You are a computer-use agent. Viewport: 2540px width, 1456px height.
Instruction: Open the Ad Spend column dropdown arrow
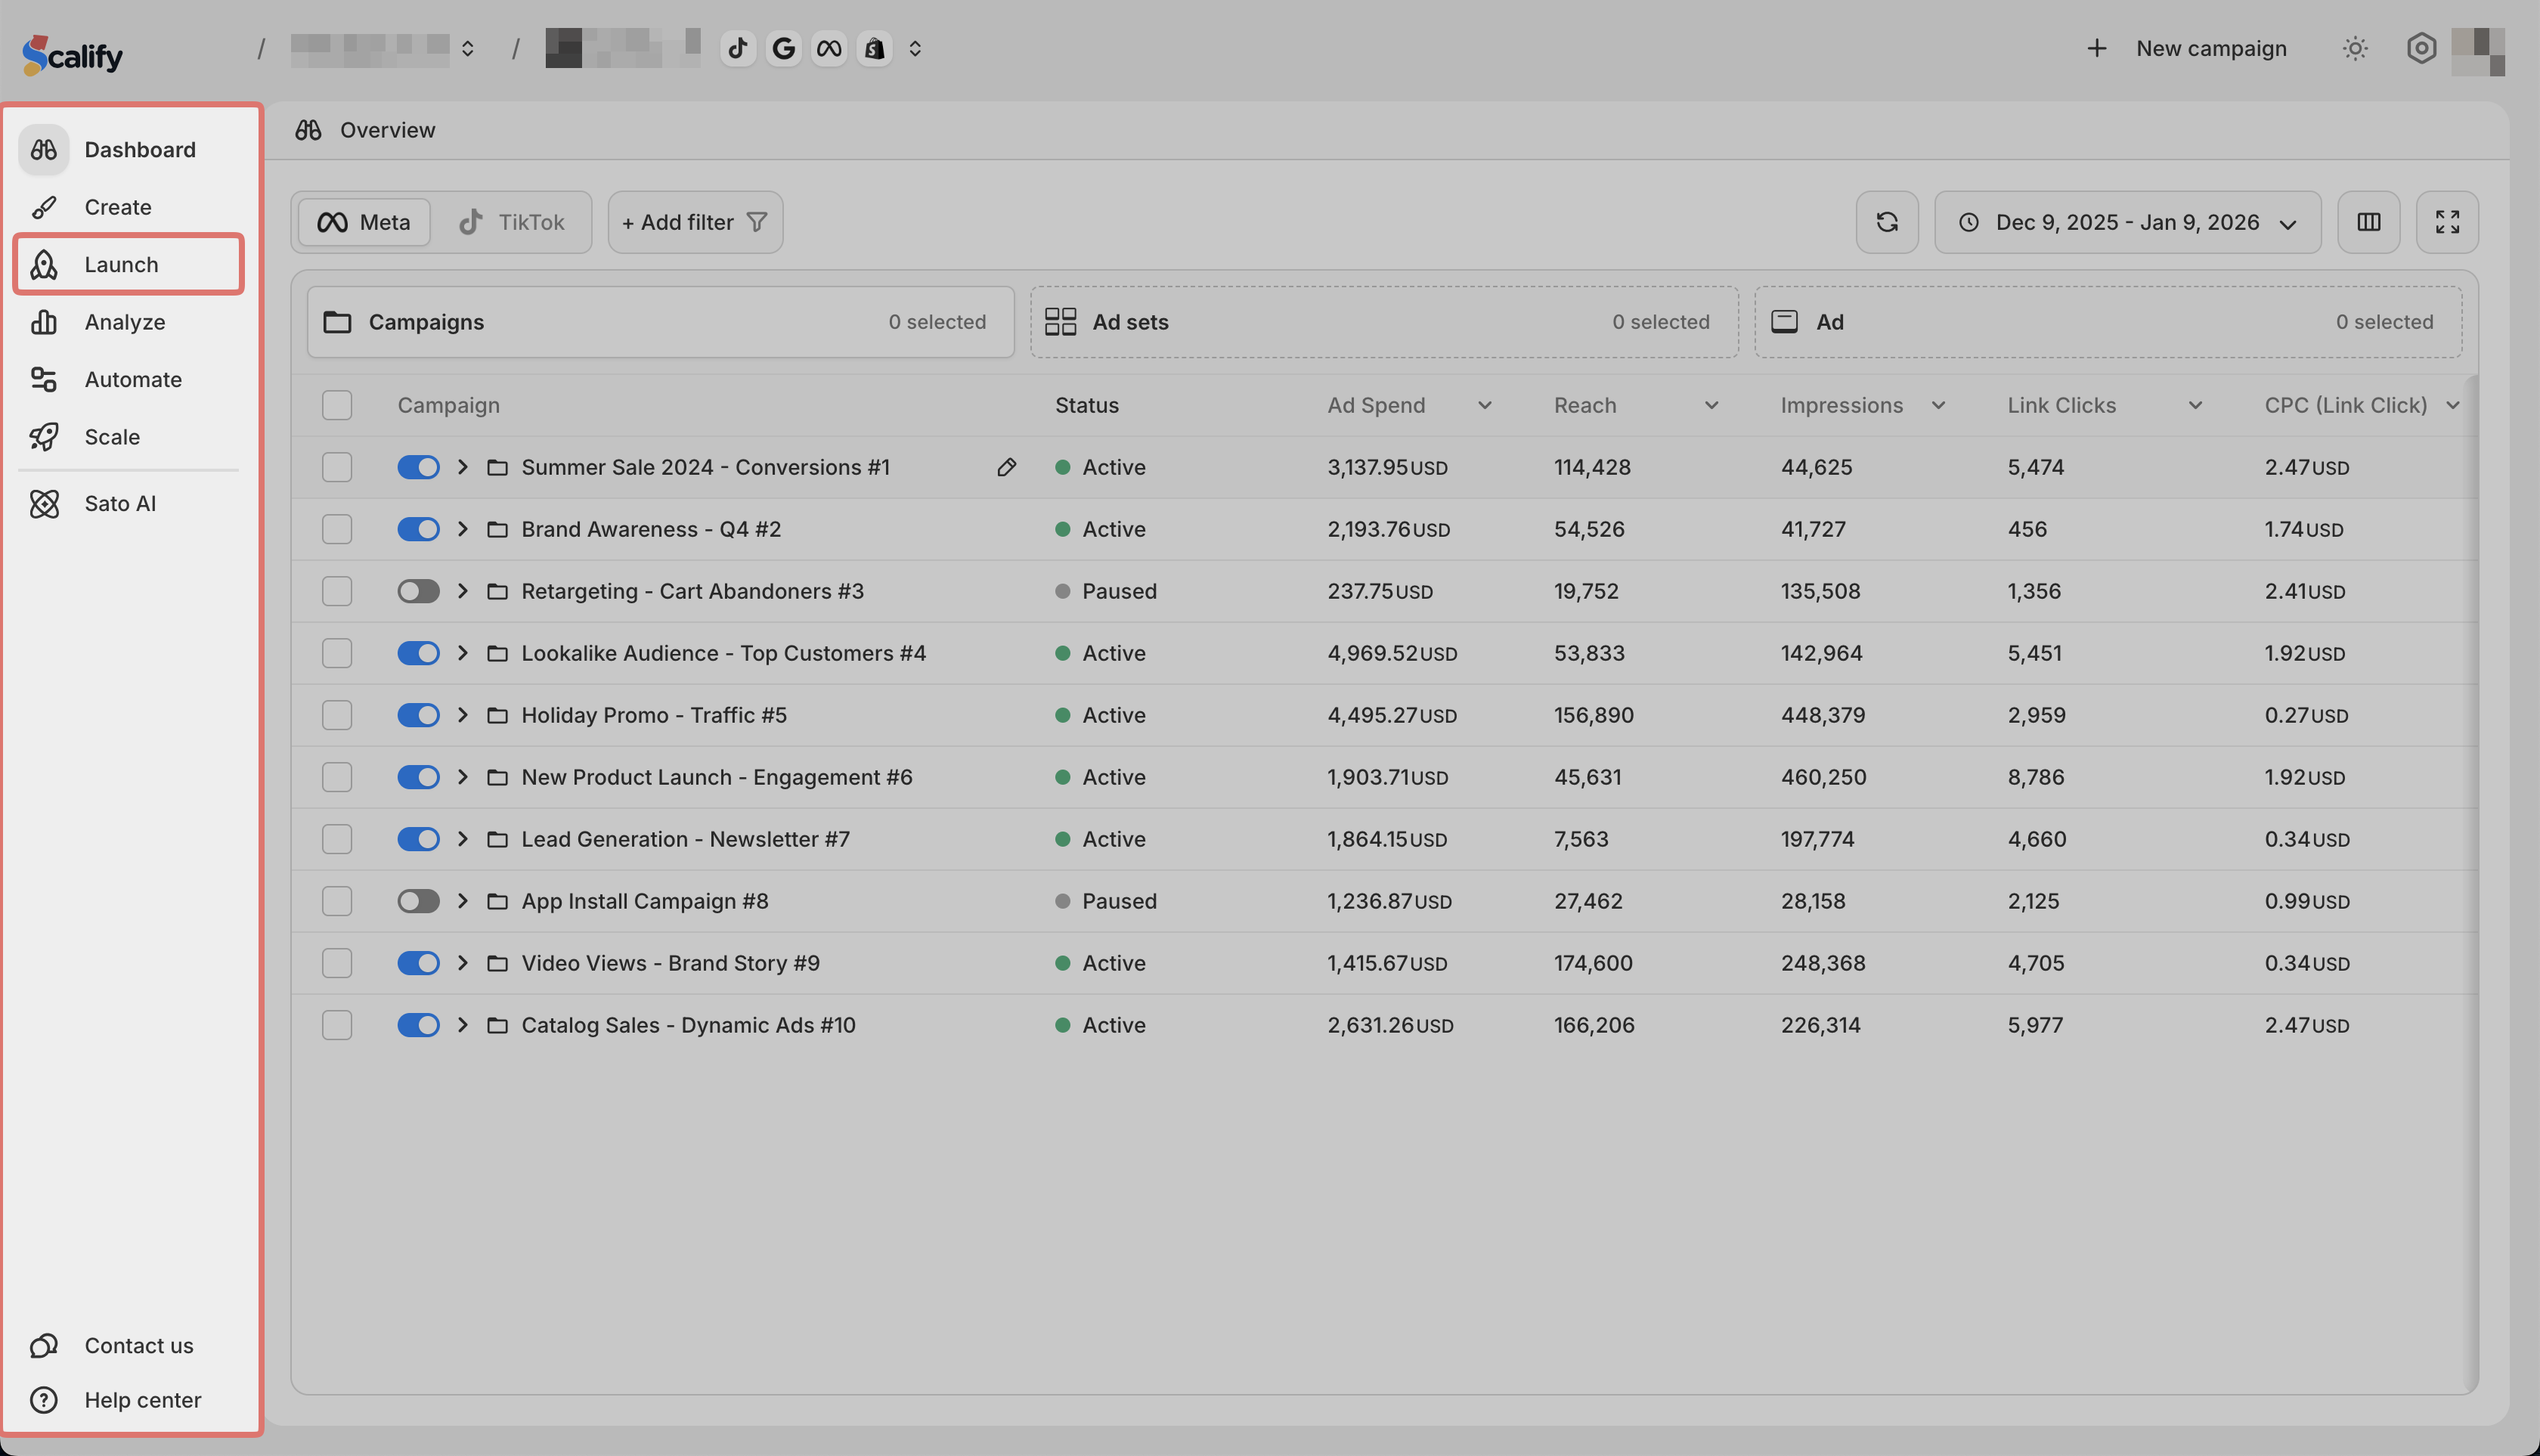click(x=1484, y=405)
